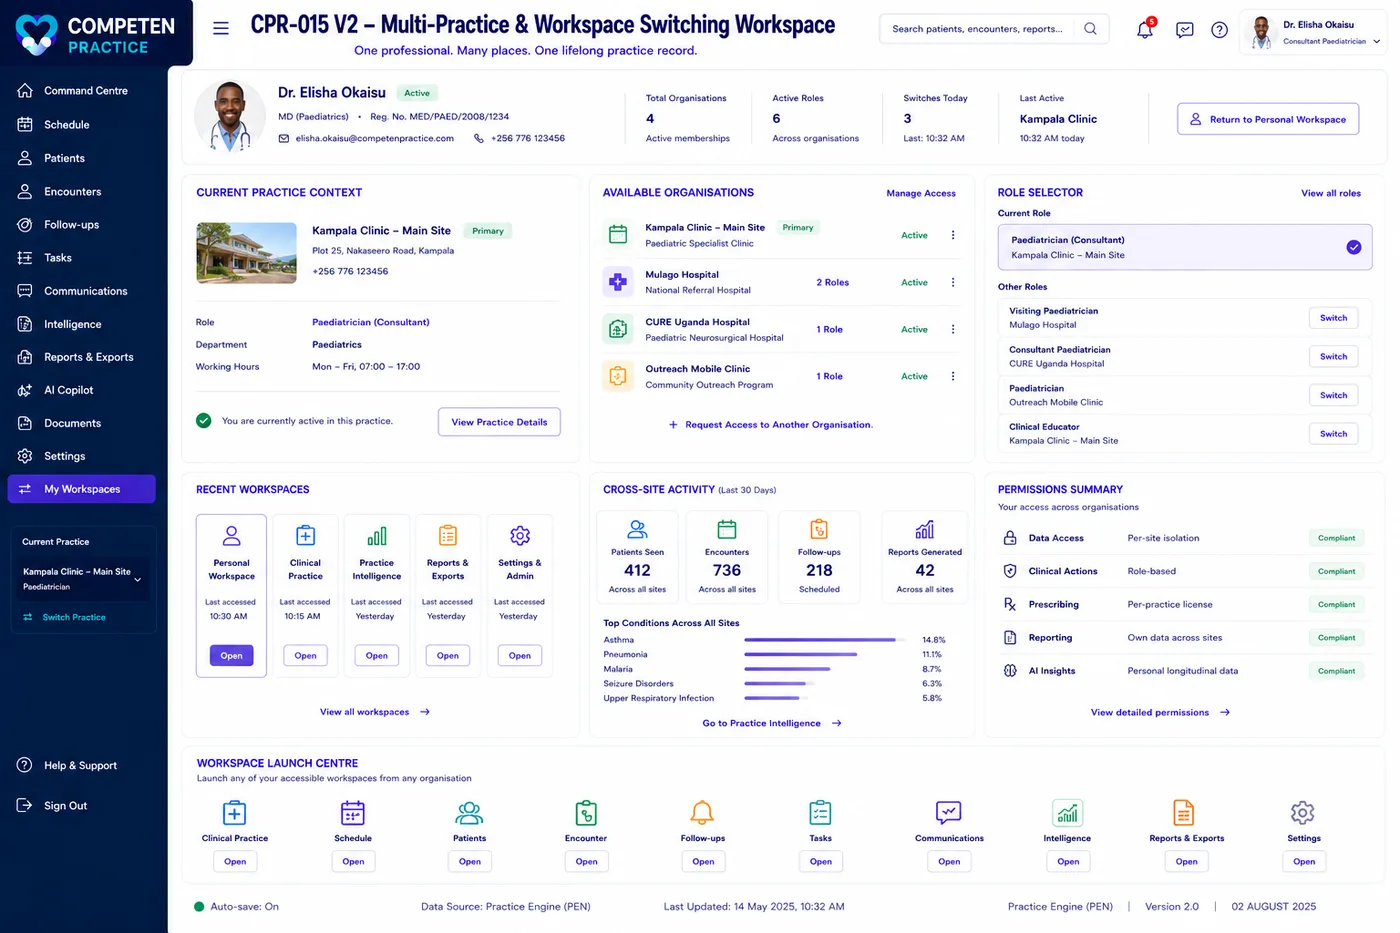The height and width of the screenshot is (933, 1400).
Task: Select My Workspaces in sidebar
Action: 82,489
